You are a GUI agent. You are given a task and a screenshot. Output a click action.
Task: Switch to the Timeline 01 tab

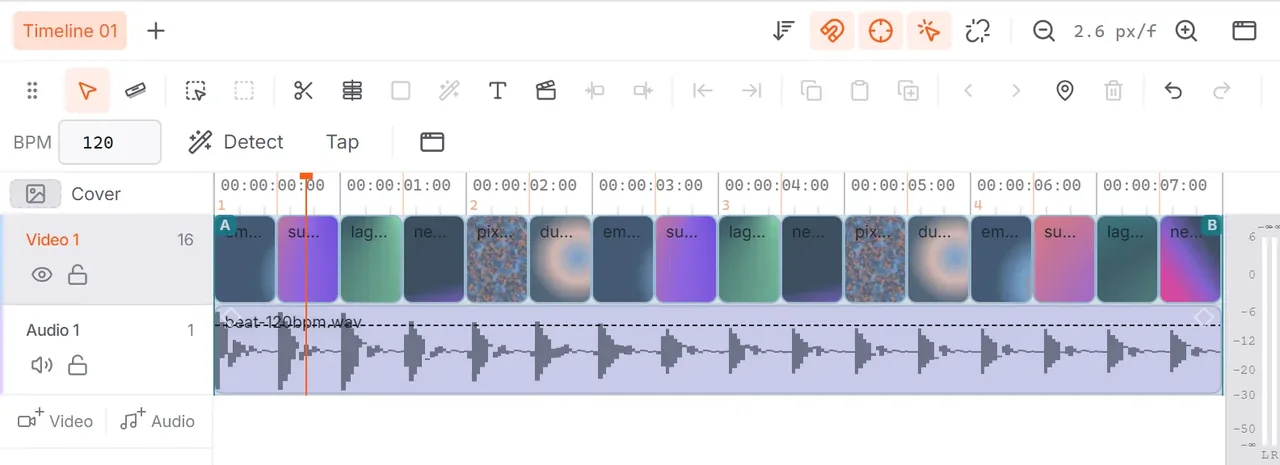pos(70,31)
